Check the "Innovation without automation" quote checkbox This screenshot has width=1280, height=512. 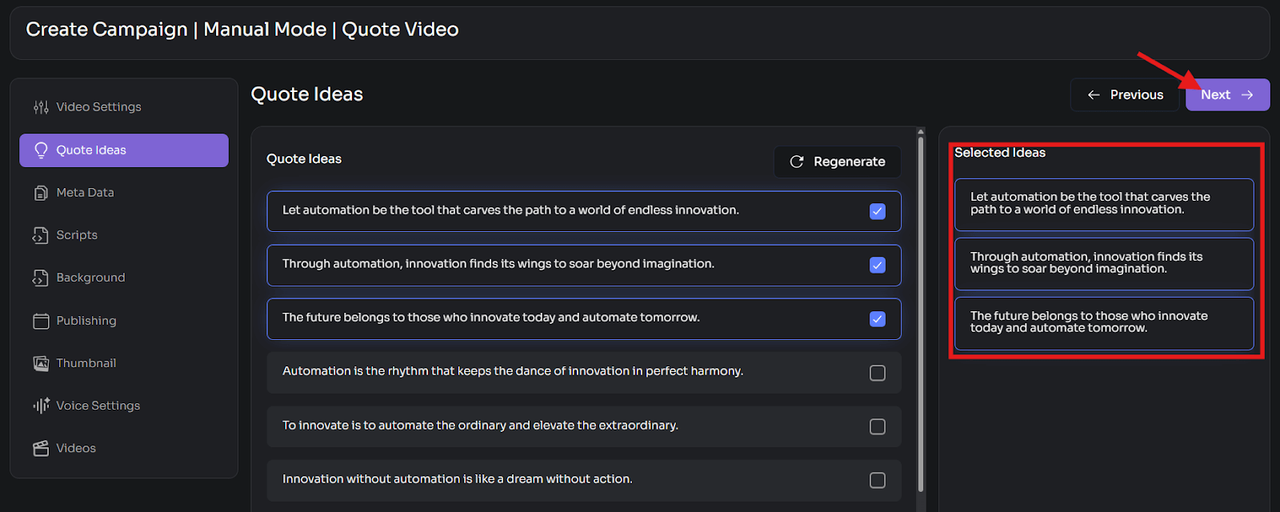coord(877,480)
